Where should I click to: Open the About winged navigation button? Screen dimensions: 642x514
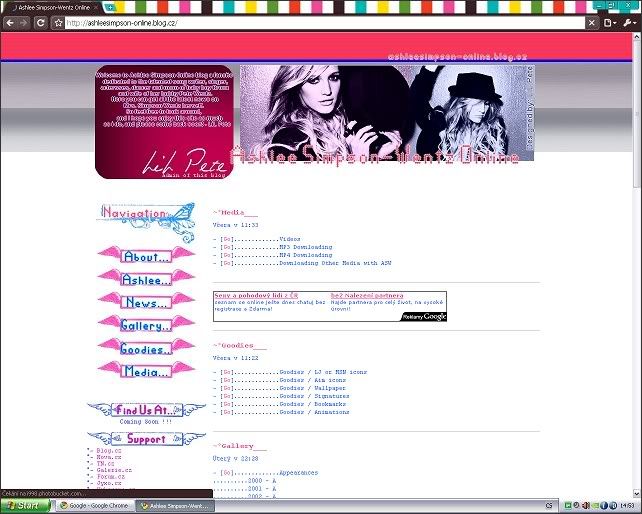click(146, 256)
